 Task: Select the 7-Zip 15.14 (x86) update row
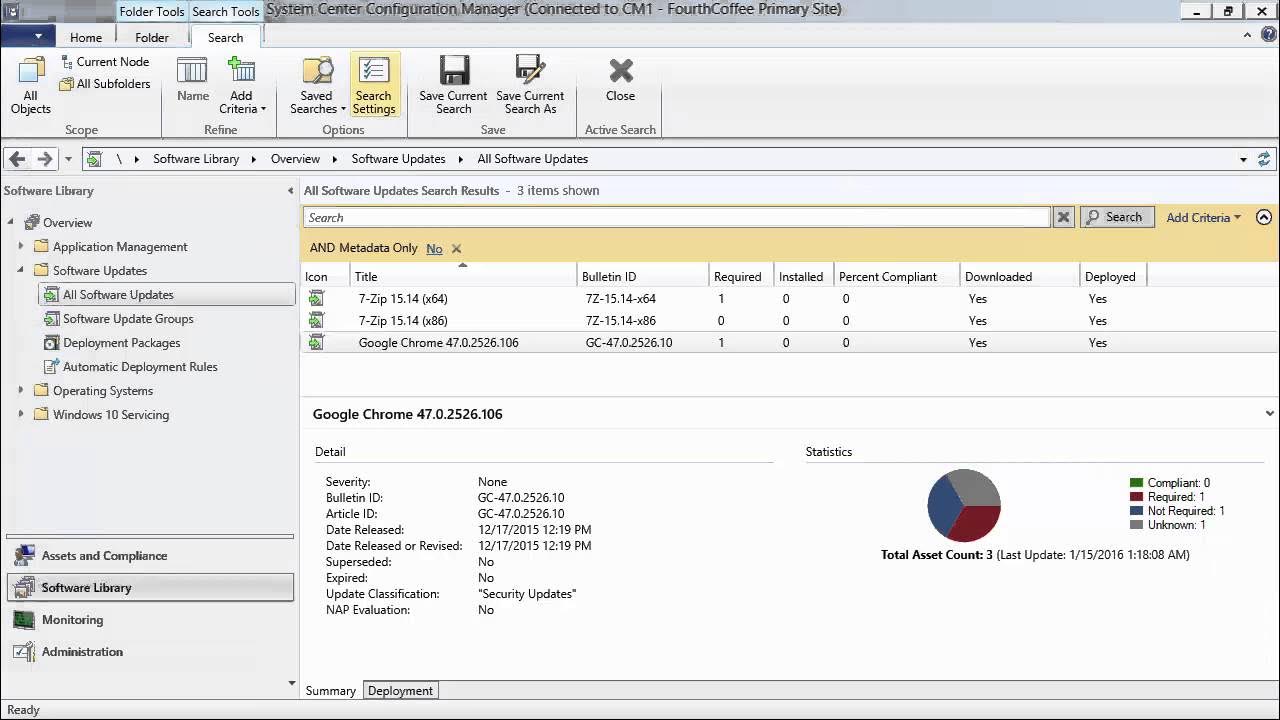[790, 321]
